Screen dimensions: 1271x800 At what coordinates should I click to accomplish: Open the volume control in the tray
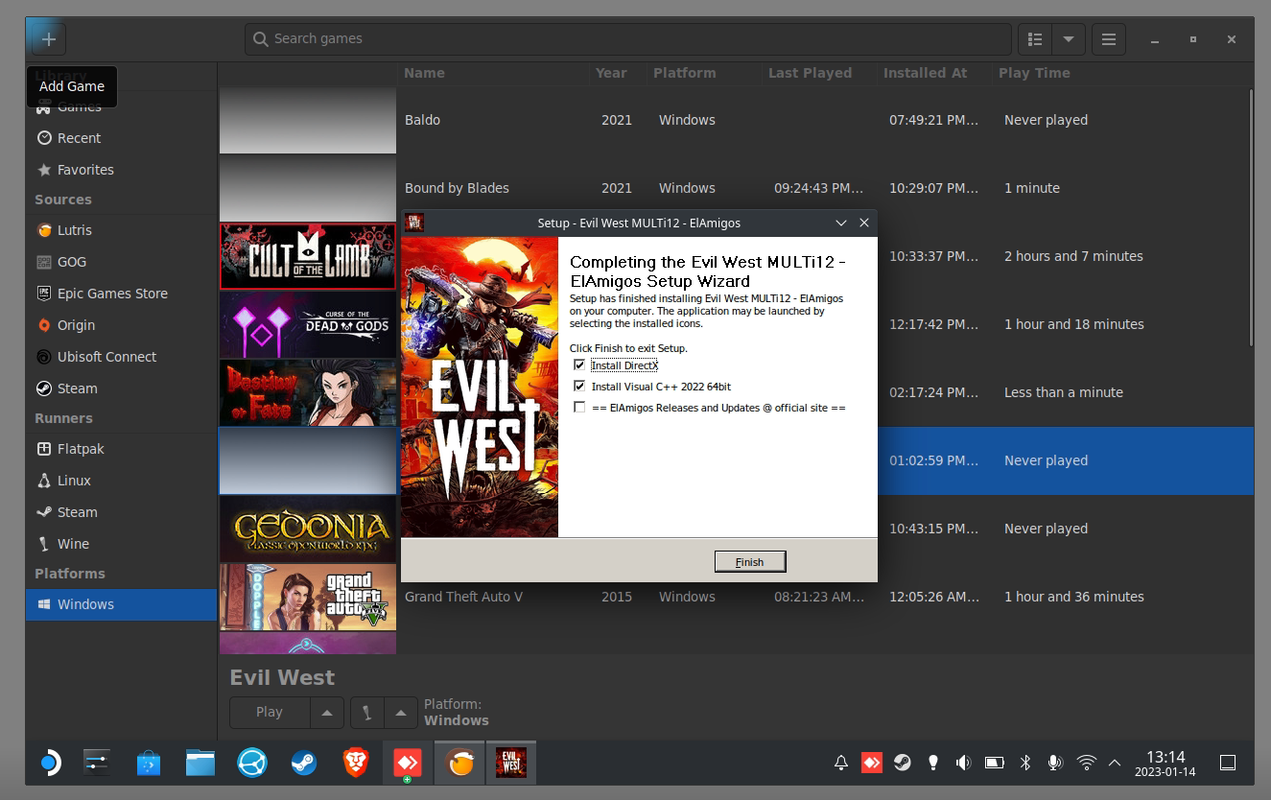point(963,763)
